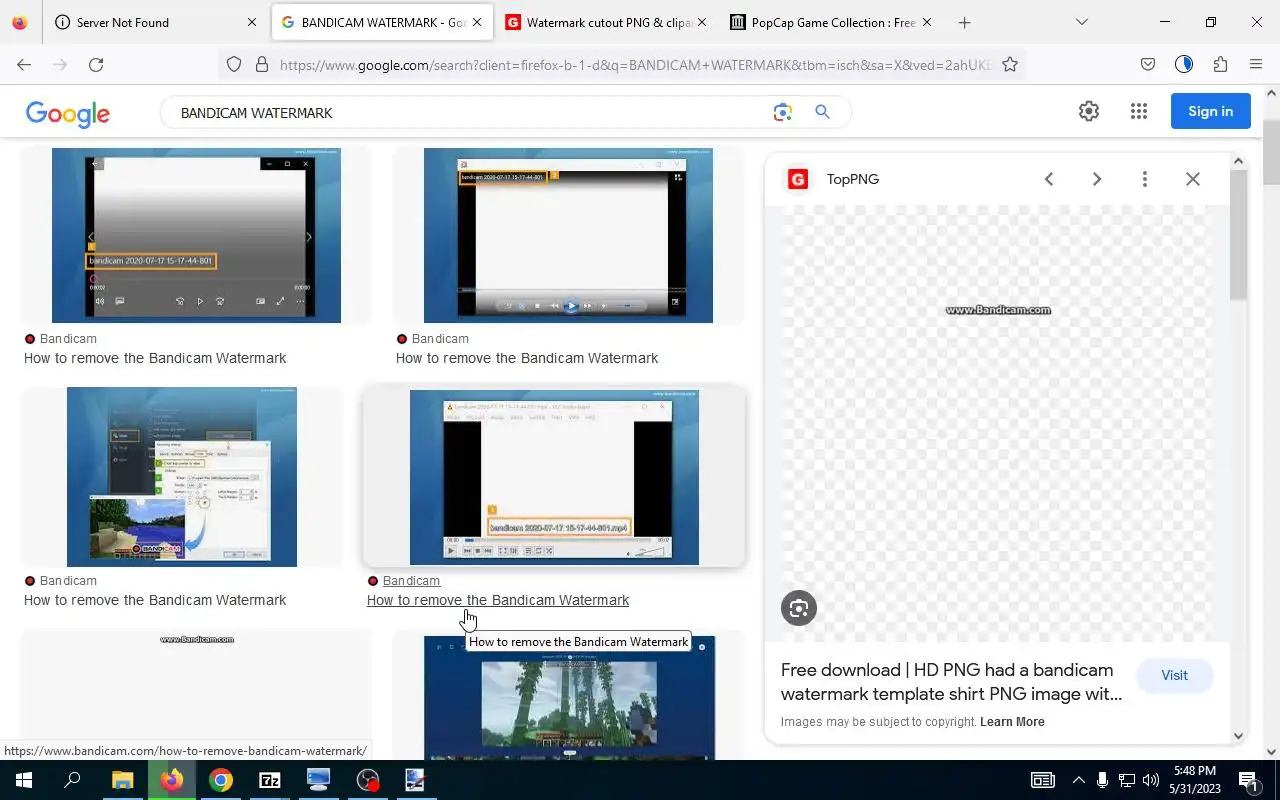This screenshot has height=800, width=1280.
Task: Click the large preview image in TopPNG panel
Action: 998,423
